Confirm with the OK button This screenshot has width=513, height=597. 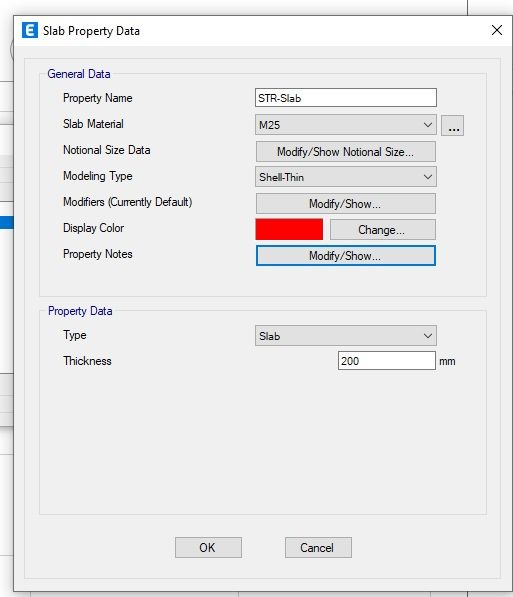point(208,548)
